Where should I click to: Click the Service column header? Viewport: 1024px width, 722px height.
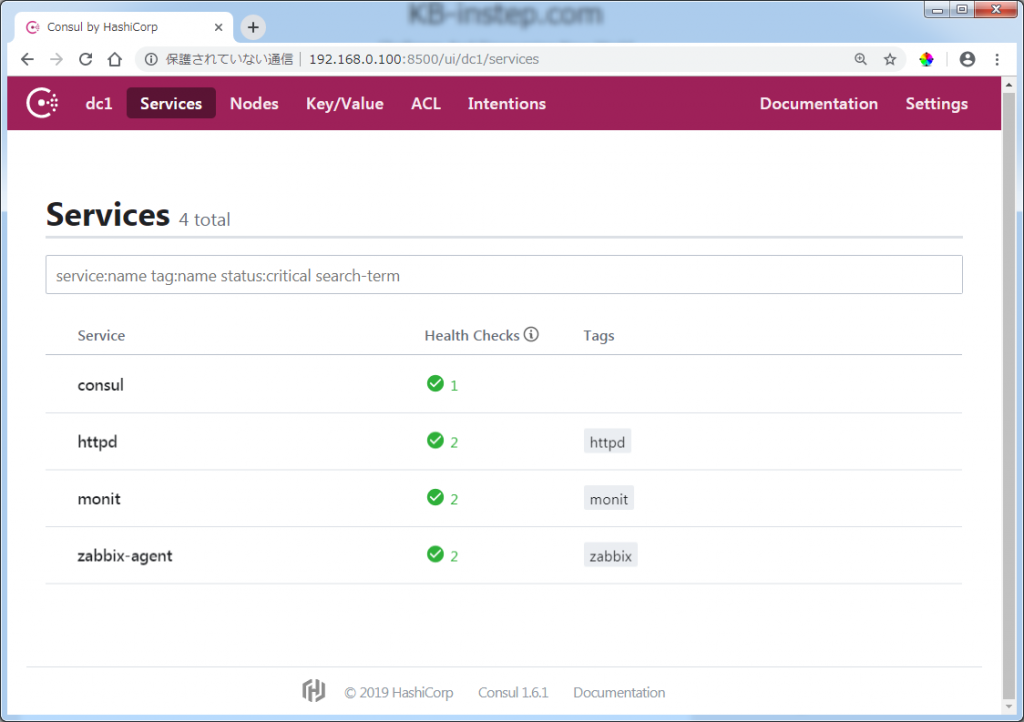coord(101,336)
